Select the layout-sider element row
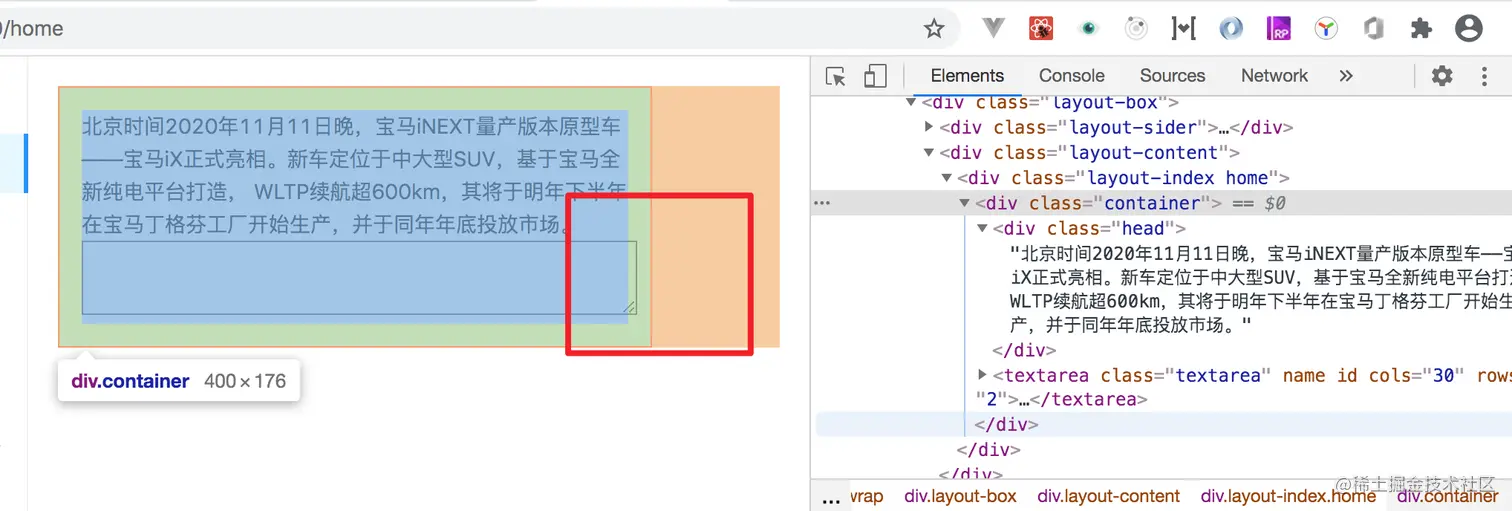This screenshot has height=511, width=1512. coord(1117,127)
